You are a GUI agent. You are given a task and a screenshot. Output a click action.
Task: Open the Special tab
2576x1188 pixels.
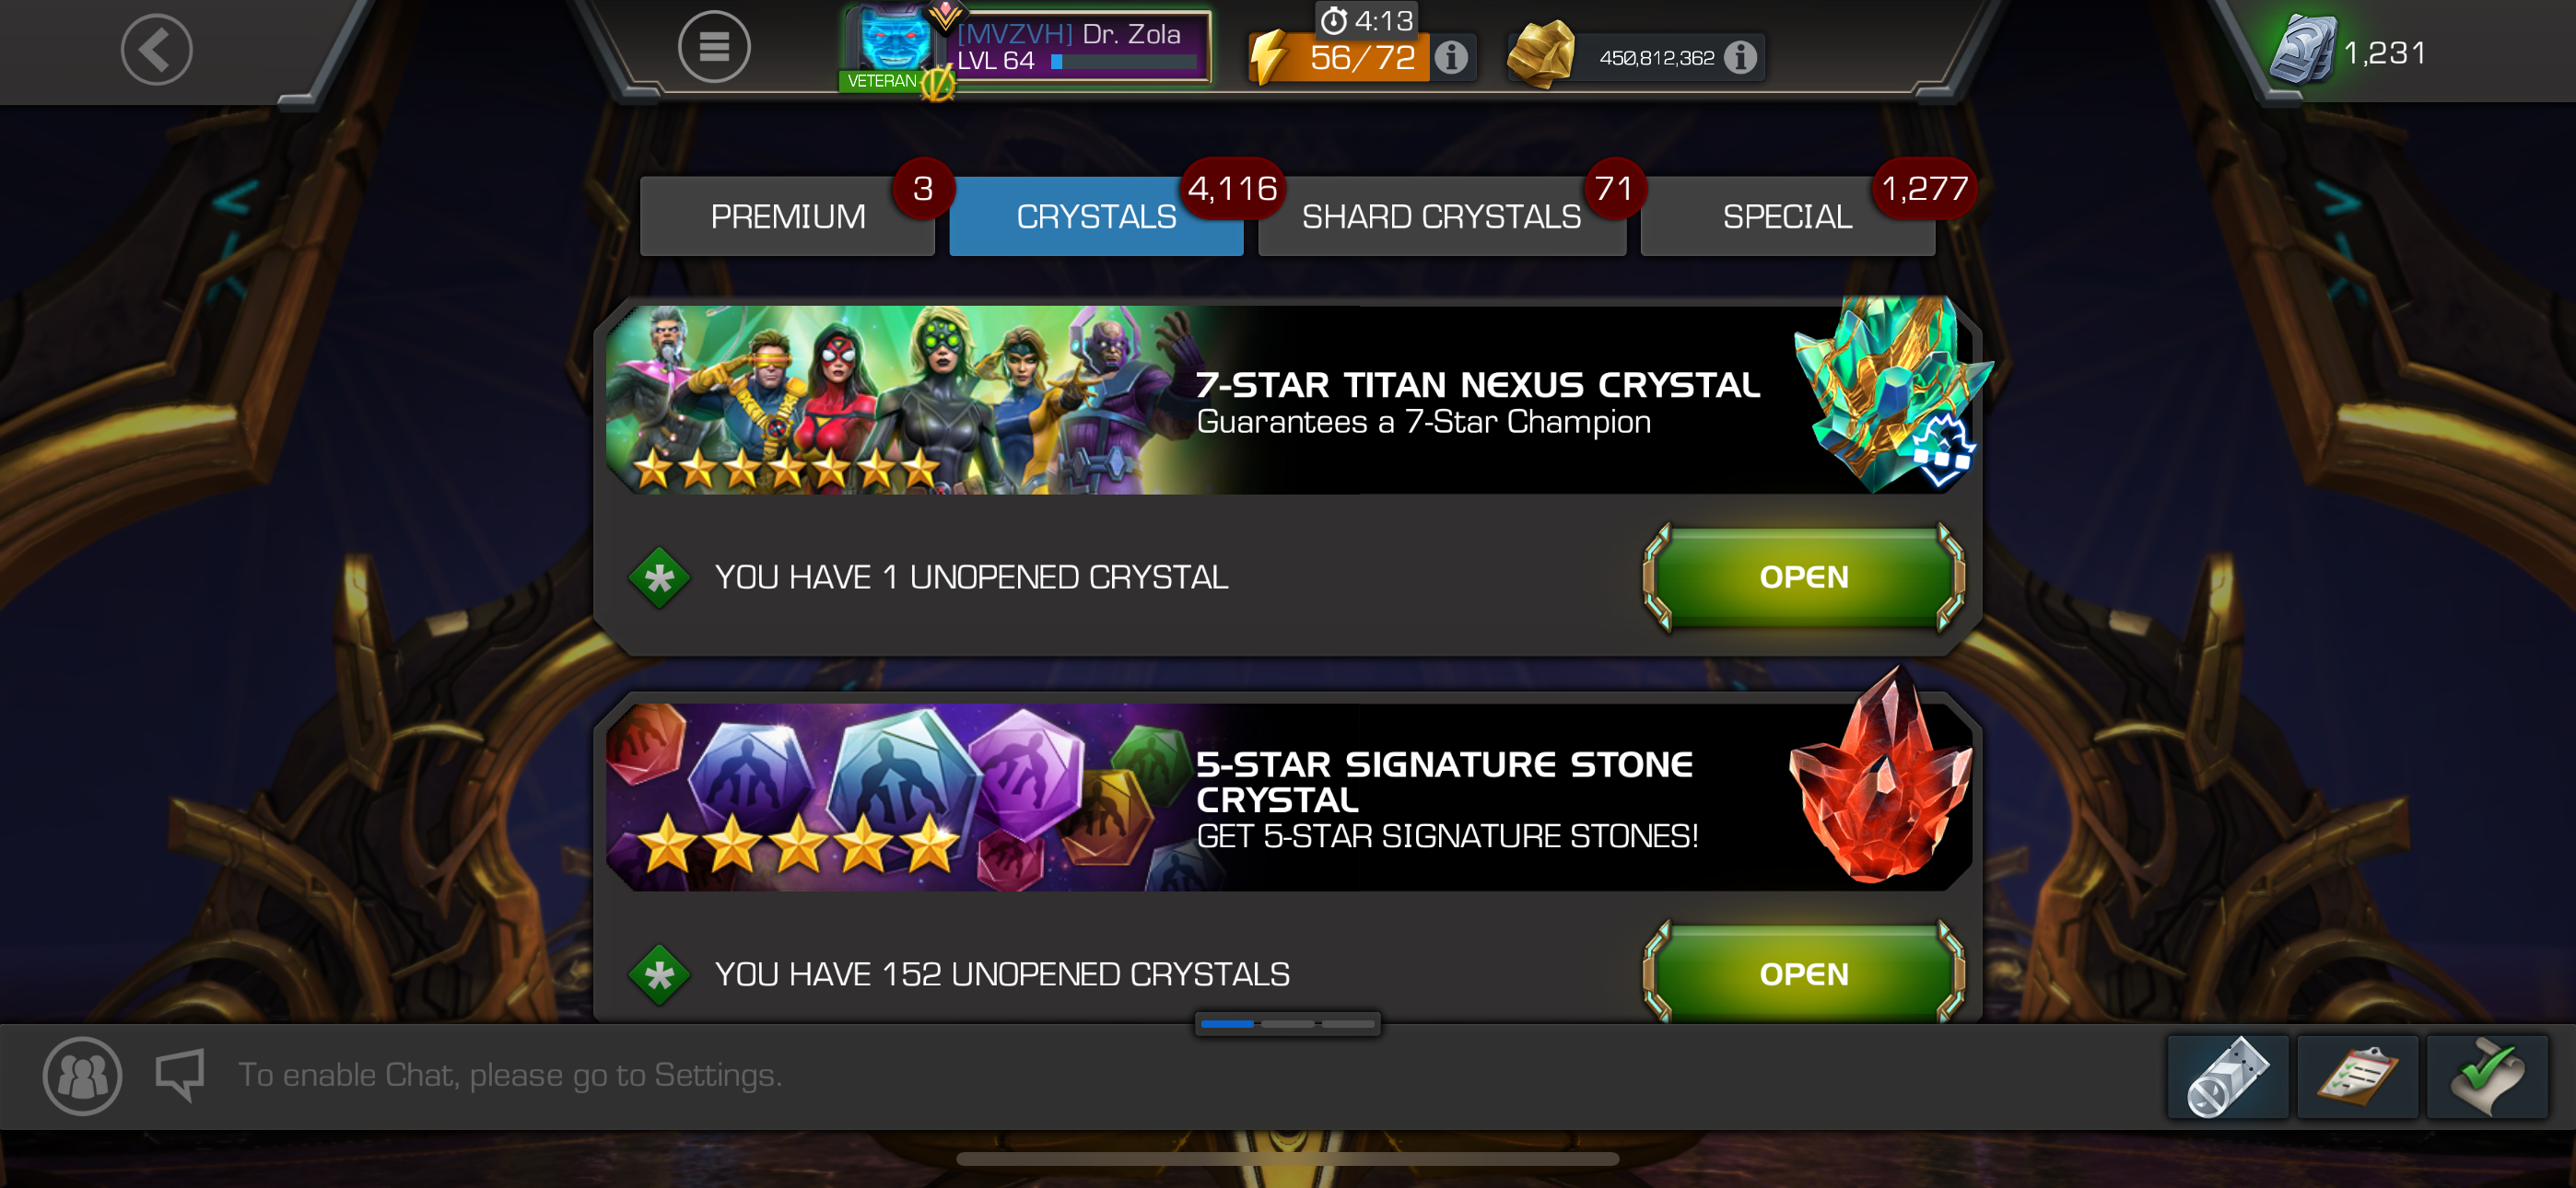1787,216
